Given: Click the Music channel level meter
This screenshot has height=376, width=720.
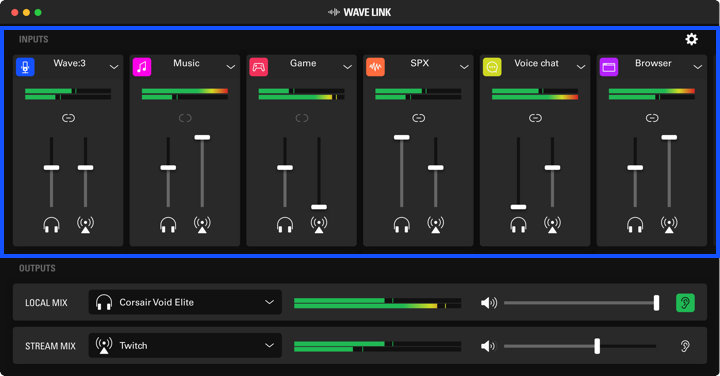Looking at the screenshot, I should pyautogui.click(x=185, y=94).
